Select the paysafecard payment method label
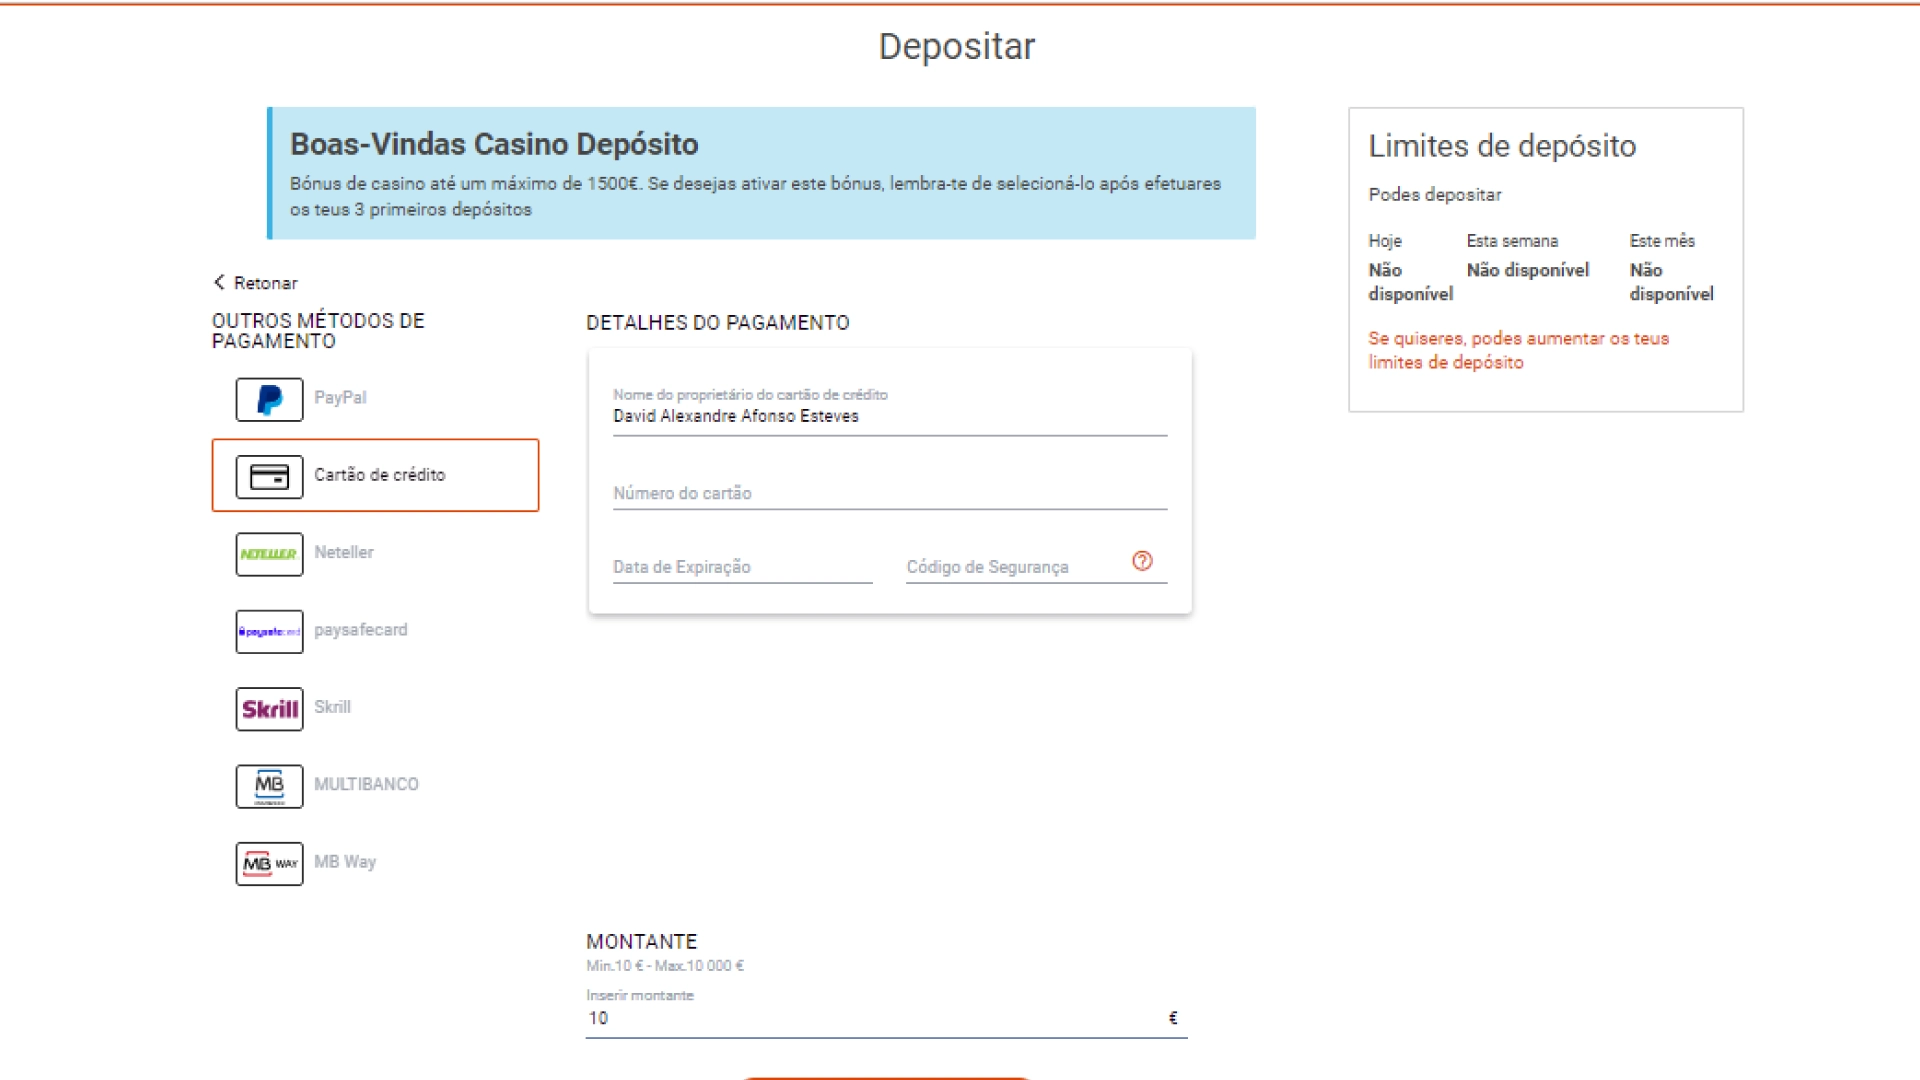This screenshot has height=1080, width=1920. (360, 630)
